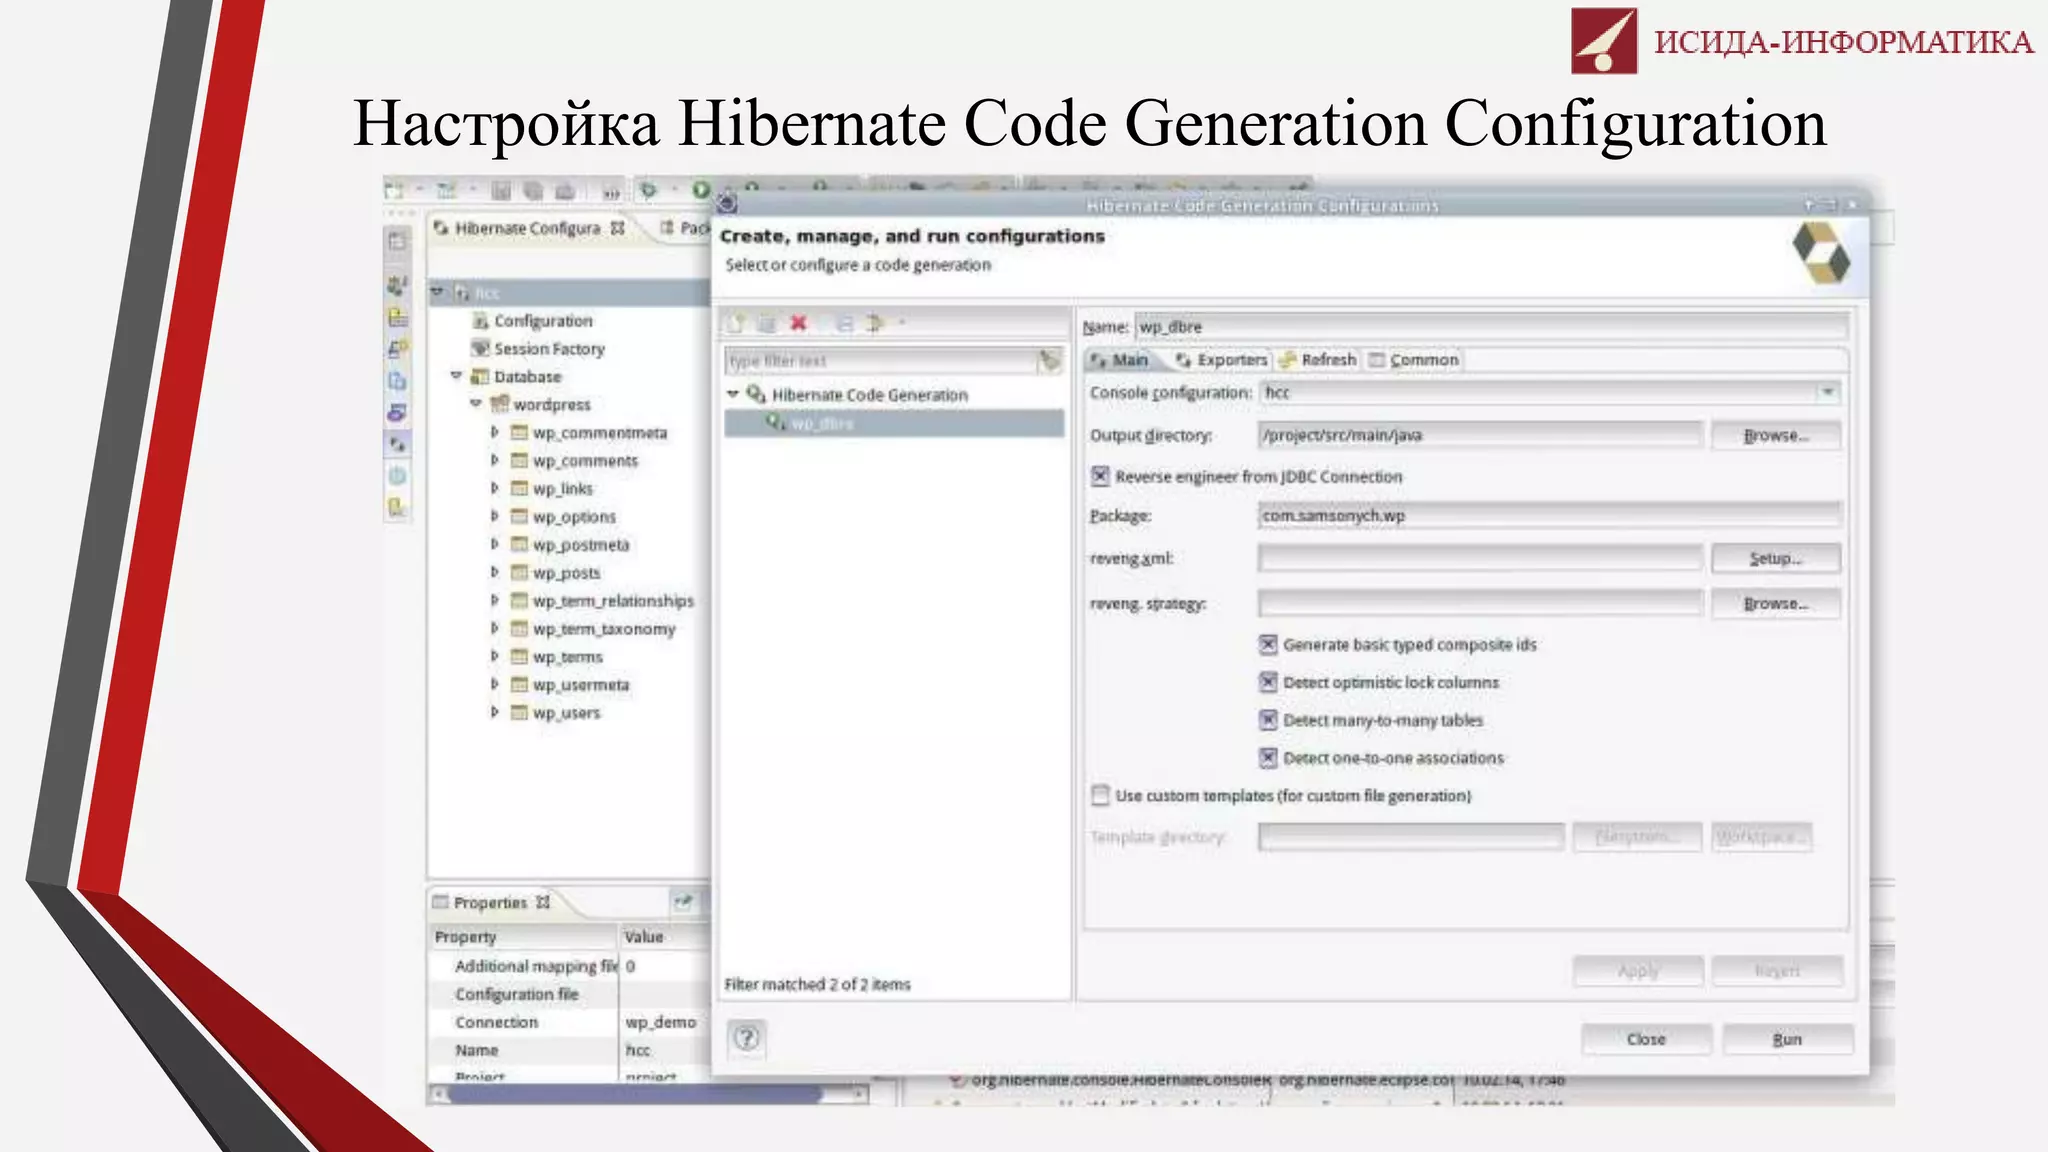The height and width of the screenshot is (1152, 2048).
Task: Toggle Generate basic typed composite ids checkbox
Action: tap(1268, 644)
